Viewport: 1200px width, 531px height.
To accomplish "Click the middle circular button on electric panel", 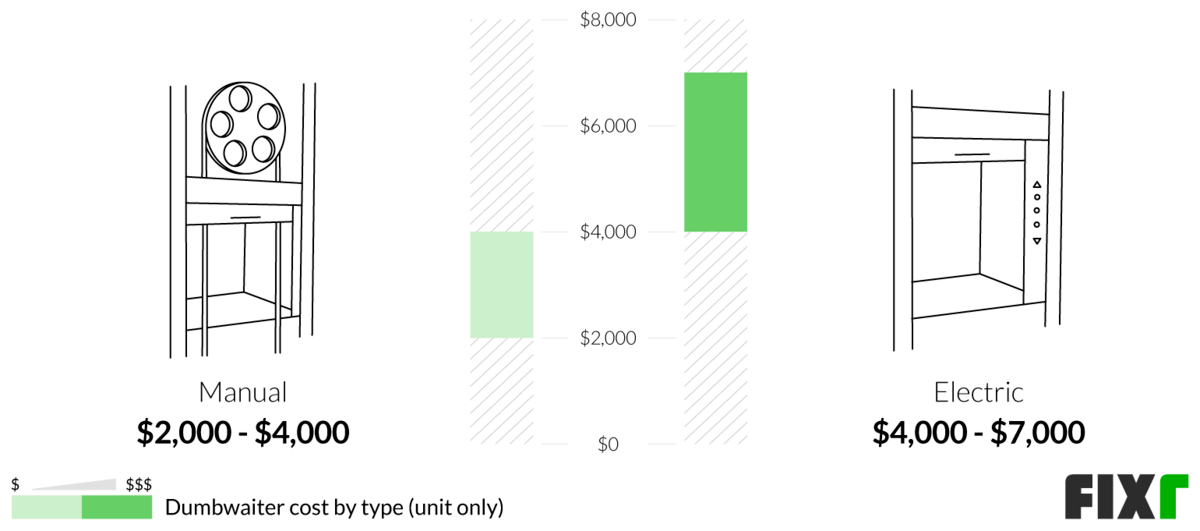I will [x=1037, y=210].
